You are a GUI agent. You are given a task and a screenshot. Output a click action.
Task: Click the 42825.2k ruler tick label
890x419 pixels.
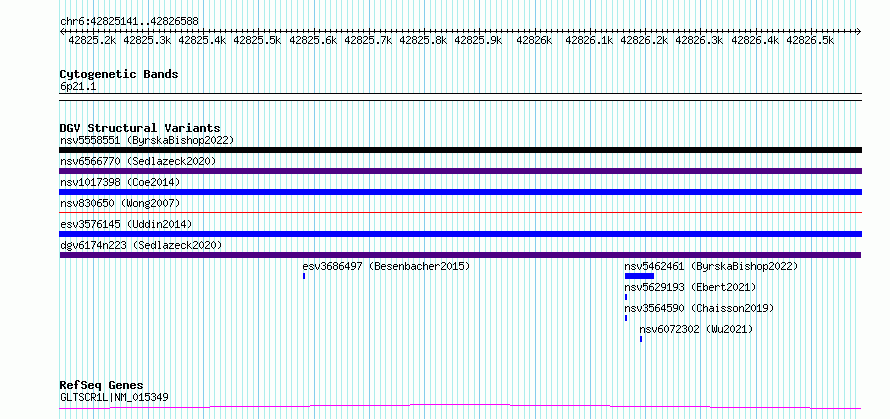tap(93, 41)
